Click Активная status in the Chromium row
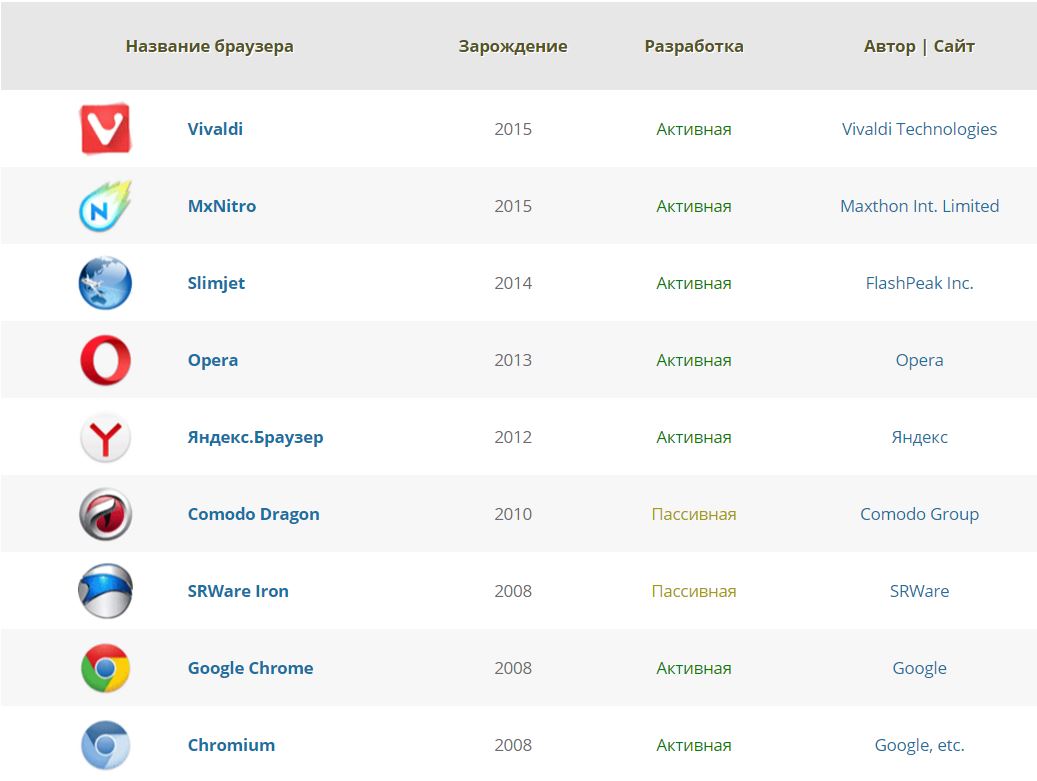 point(694,746)
